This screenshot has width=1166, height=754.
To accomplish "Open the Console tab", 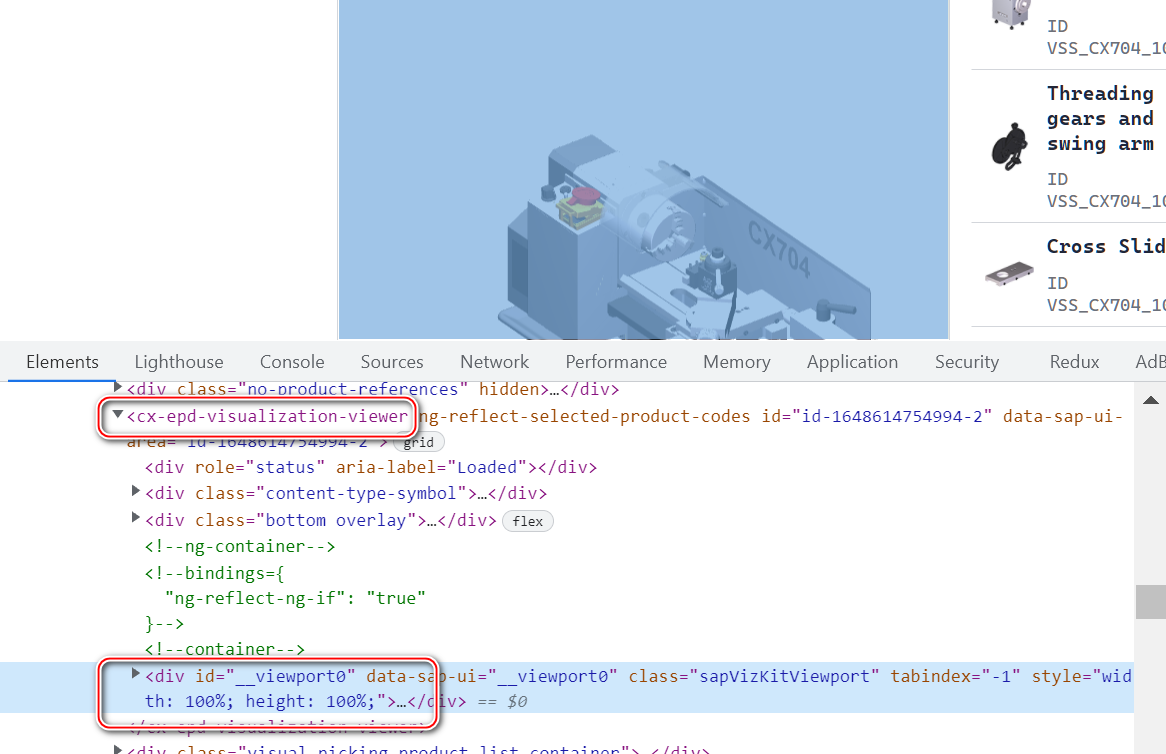I will pyautogui.click(x=292, y=362).
